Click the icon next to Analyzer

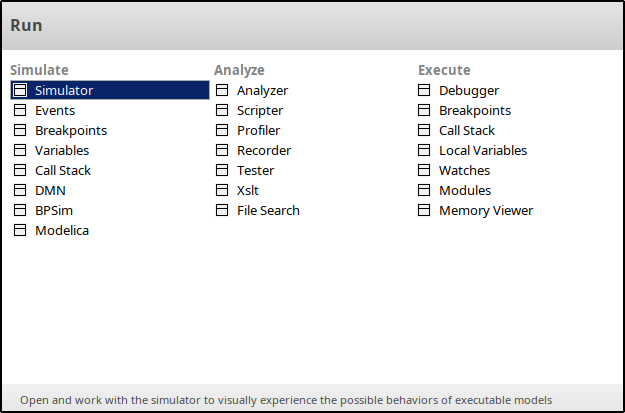tap(222, 90)
